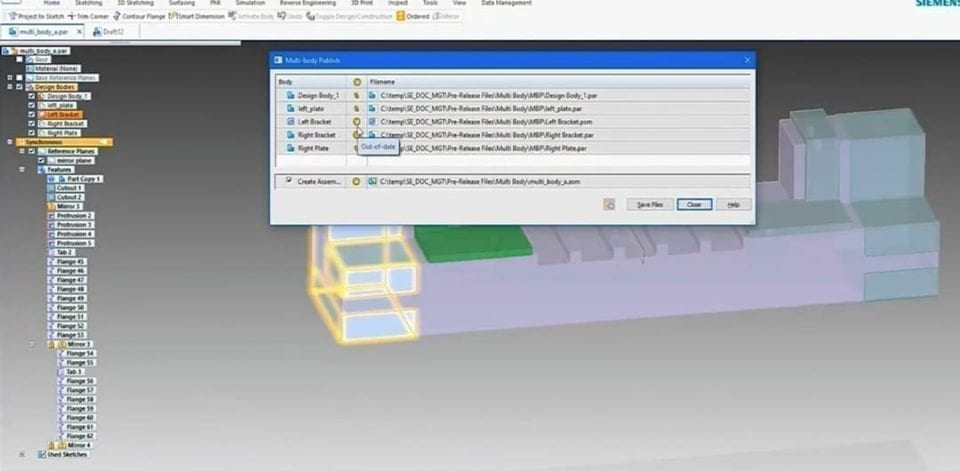Click the Project to Sketch tool

click(x=36, y=16)
